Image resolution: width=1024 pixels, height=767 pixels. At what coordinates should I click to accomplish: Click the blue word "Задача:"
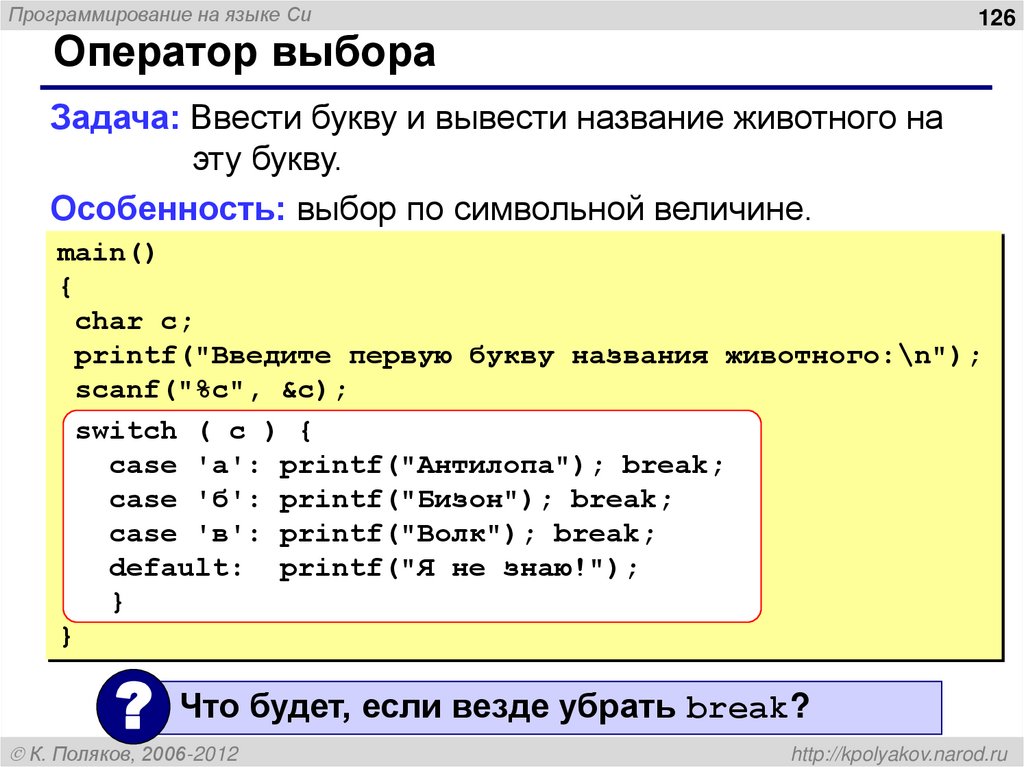[115, 118]
